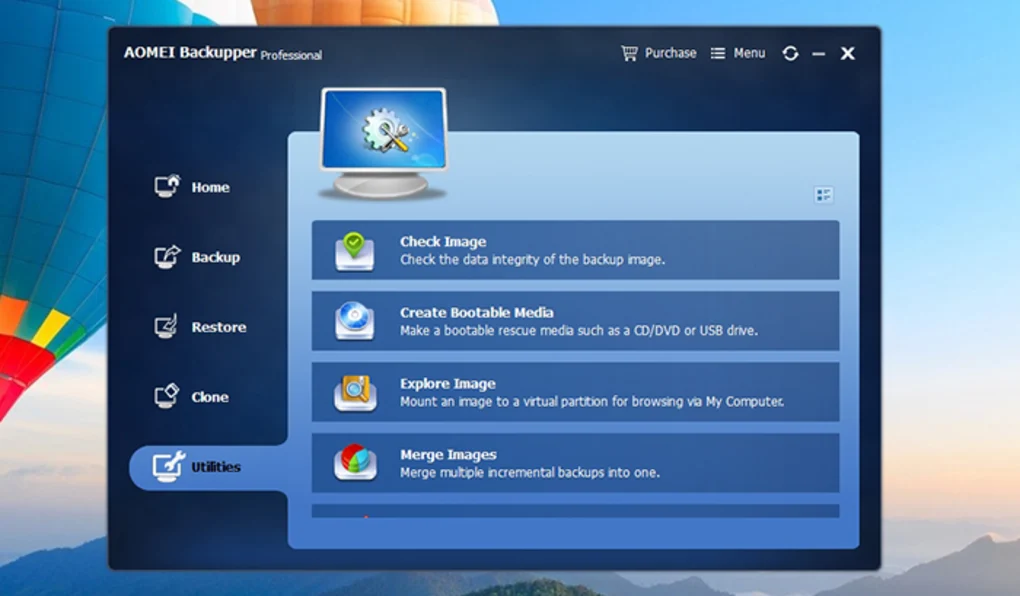This screenshot has height=596, width=1020.
Task: Click the Utilities sidebar icon
Action: coord(168,467)
